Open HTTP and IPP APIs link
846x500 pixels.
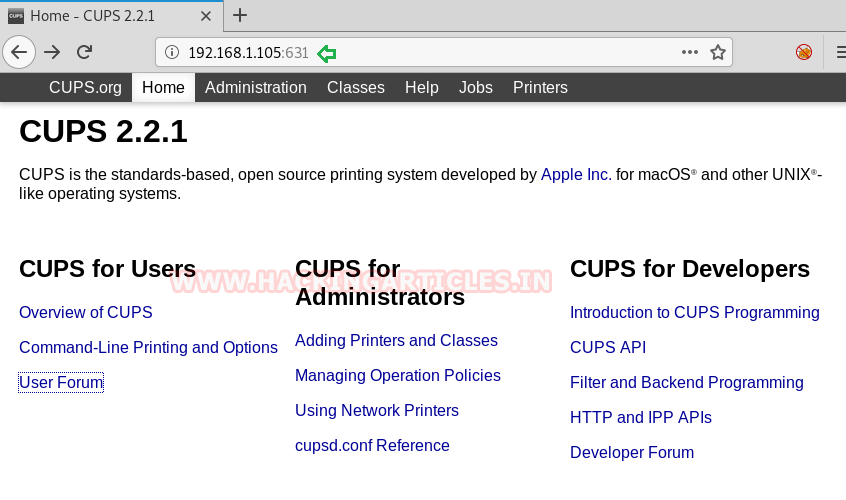(641, 417)
